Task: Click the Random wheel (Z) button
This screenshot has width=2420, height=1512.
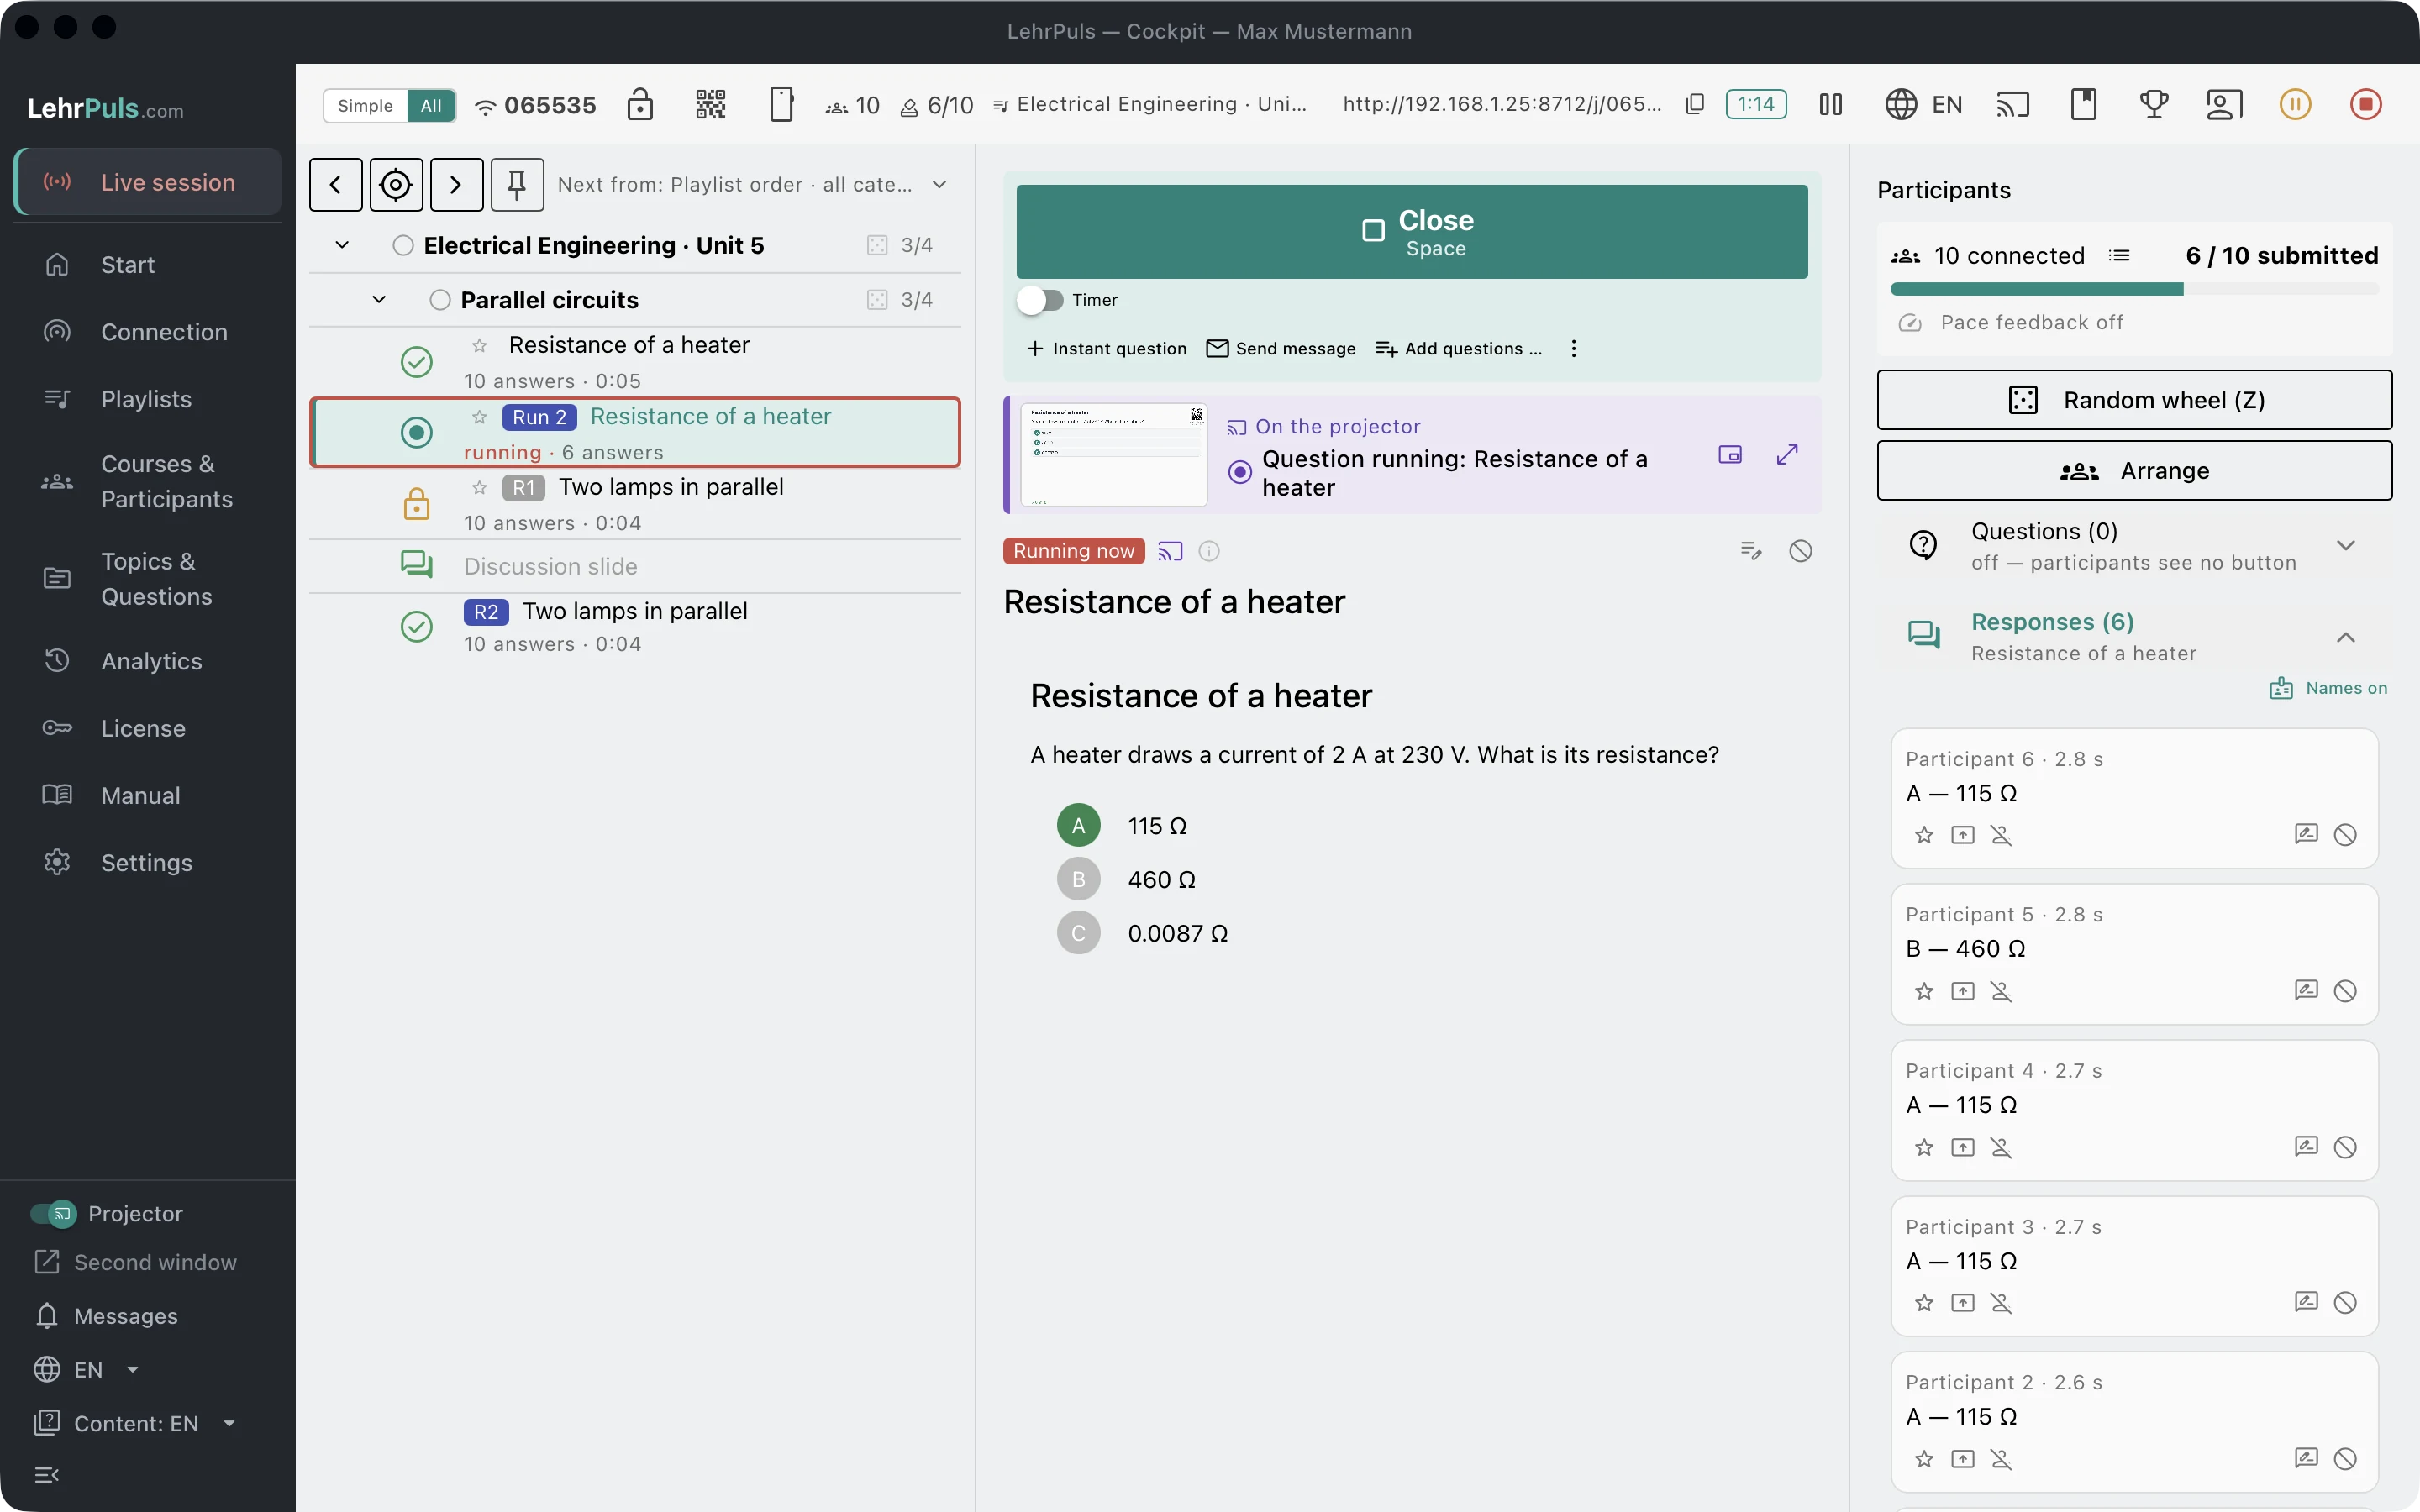Action: (2135, 400)
